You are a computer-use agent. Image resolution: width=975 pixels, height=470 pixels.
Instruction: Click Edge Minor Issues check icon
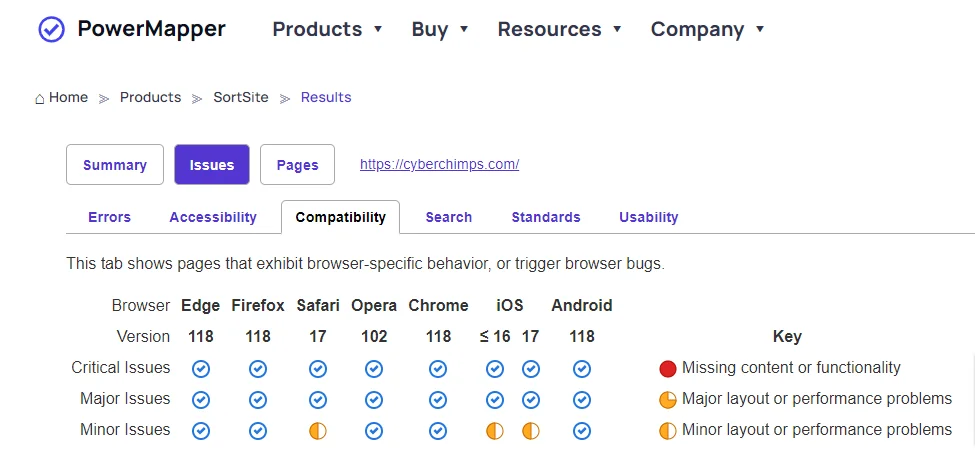pyautogui.click(x=201, y=431)
